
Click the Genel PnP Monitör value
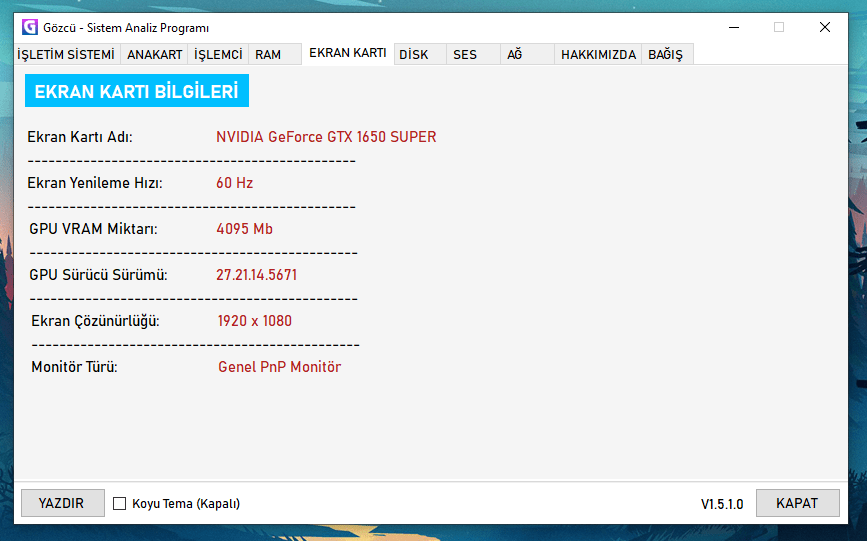(280, 366)
